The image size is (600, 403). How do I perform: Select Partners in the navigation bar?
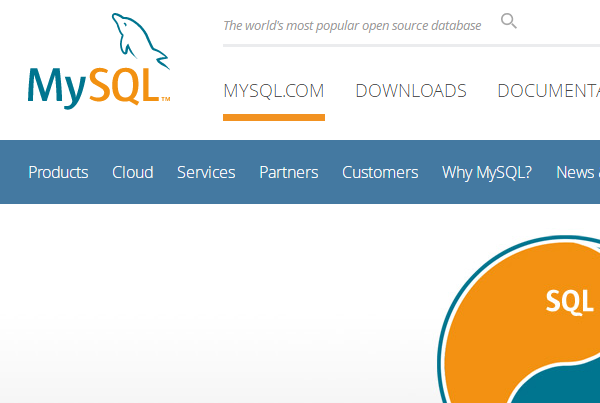(x=289, y=172)
